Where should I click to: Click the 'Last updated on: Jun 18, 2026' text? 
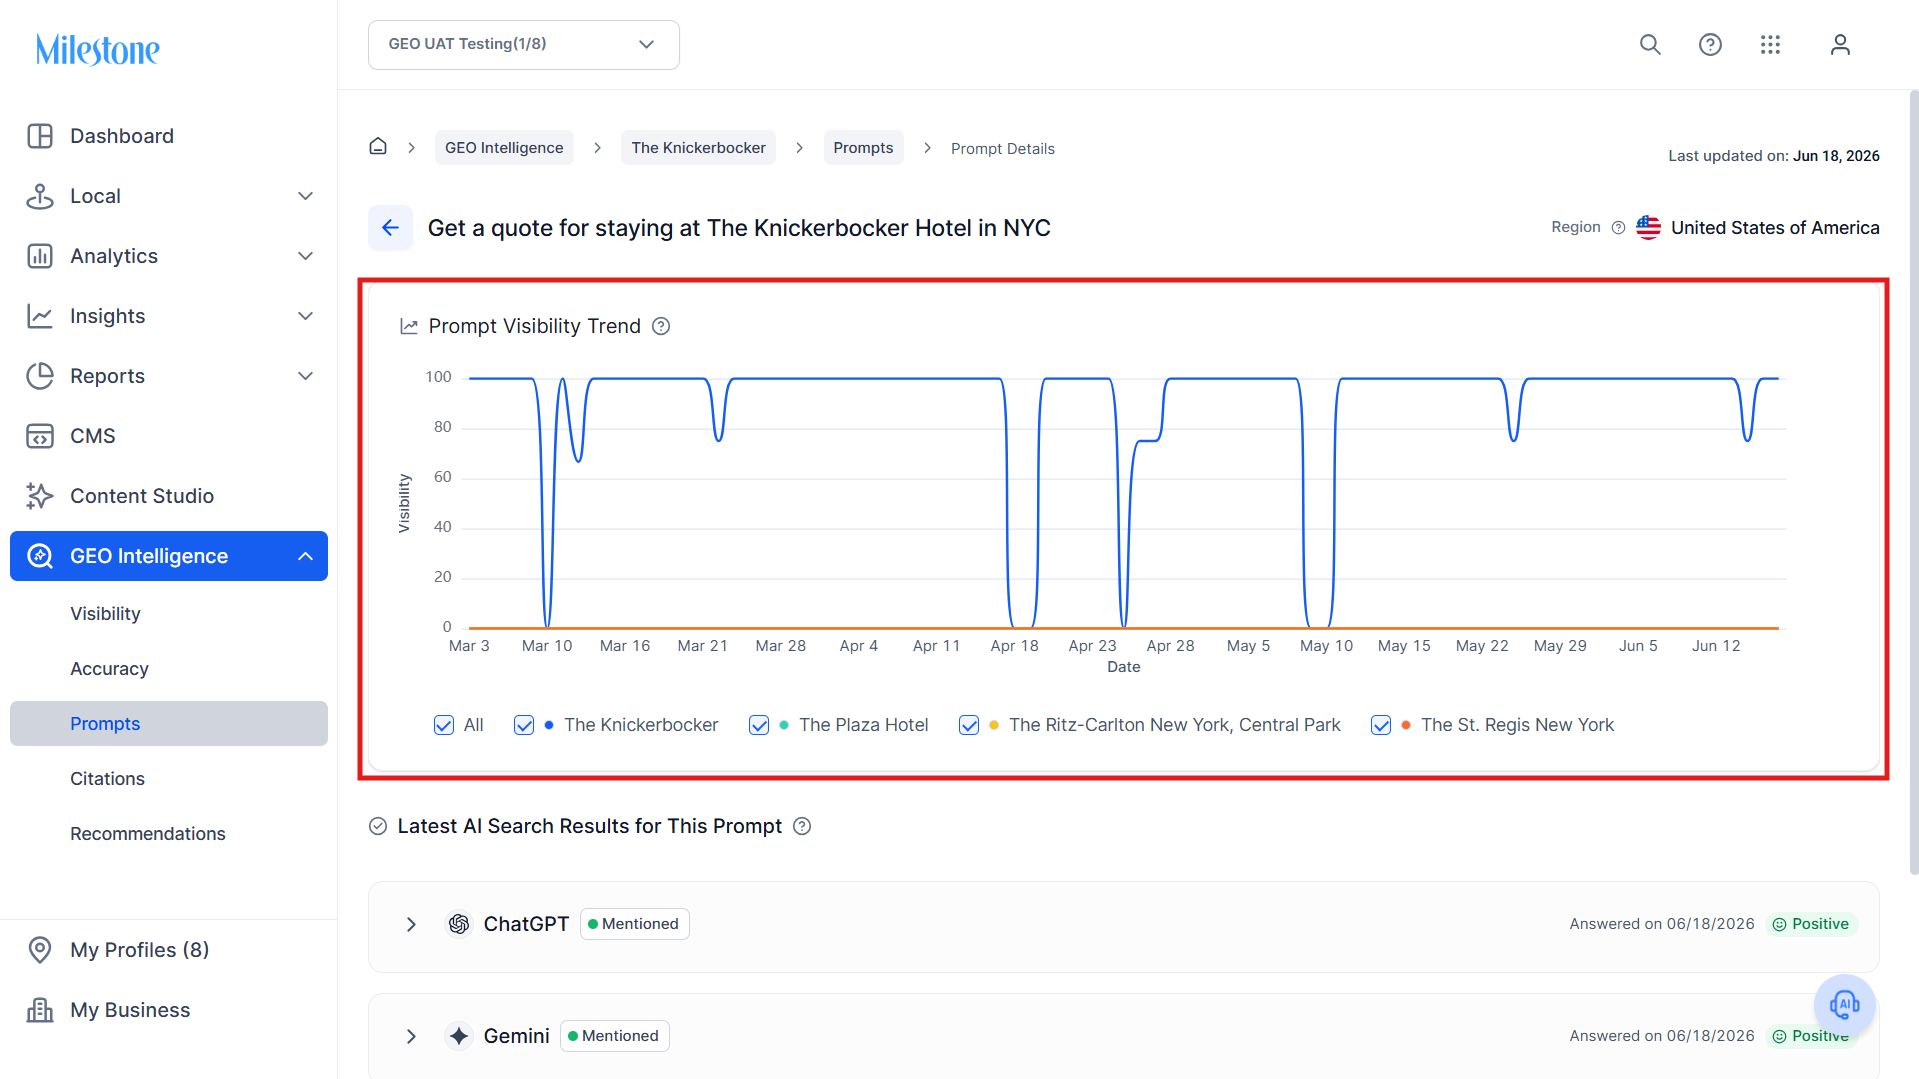(1774, 156)
